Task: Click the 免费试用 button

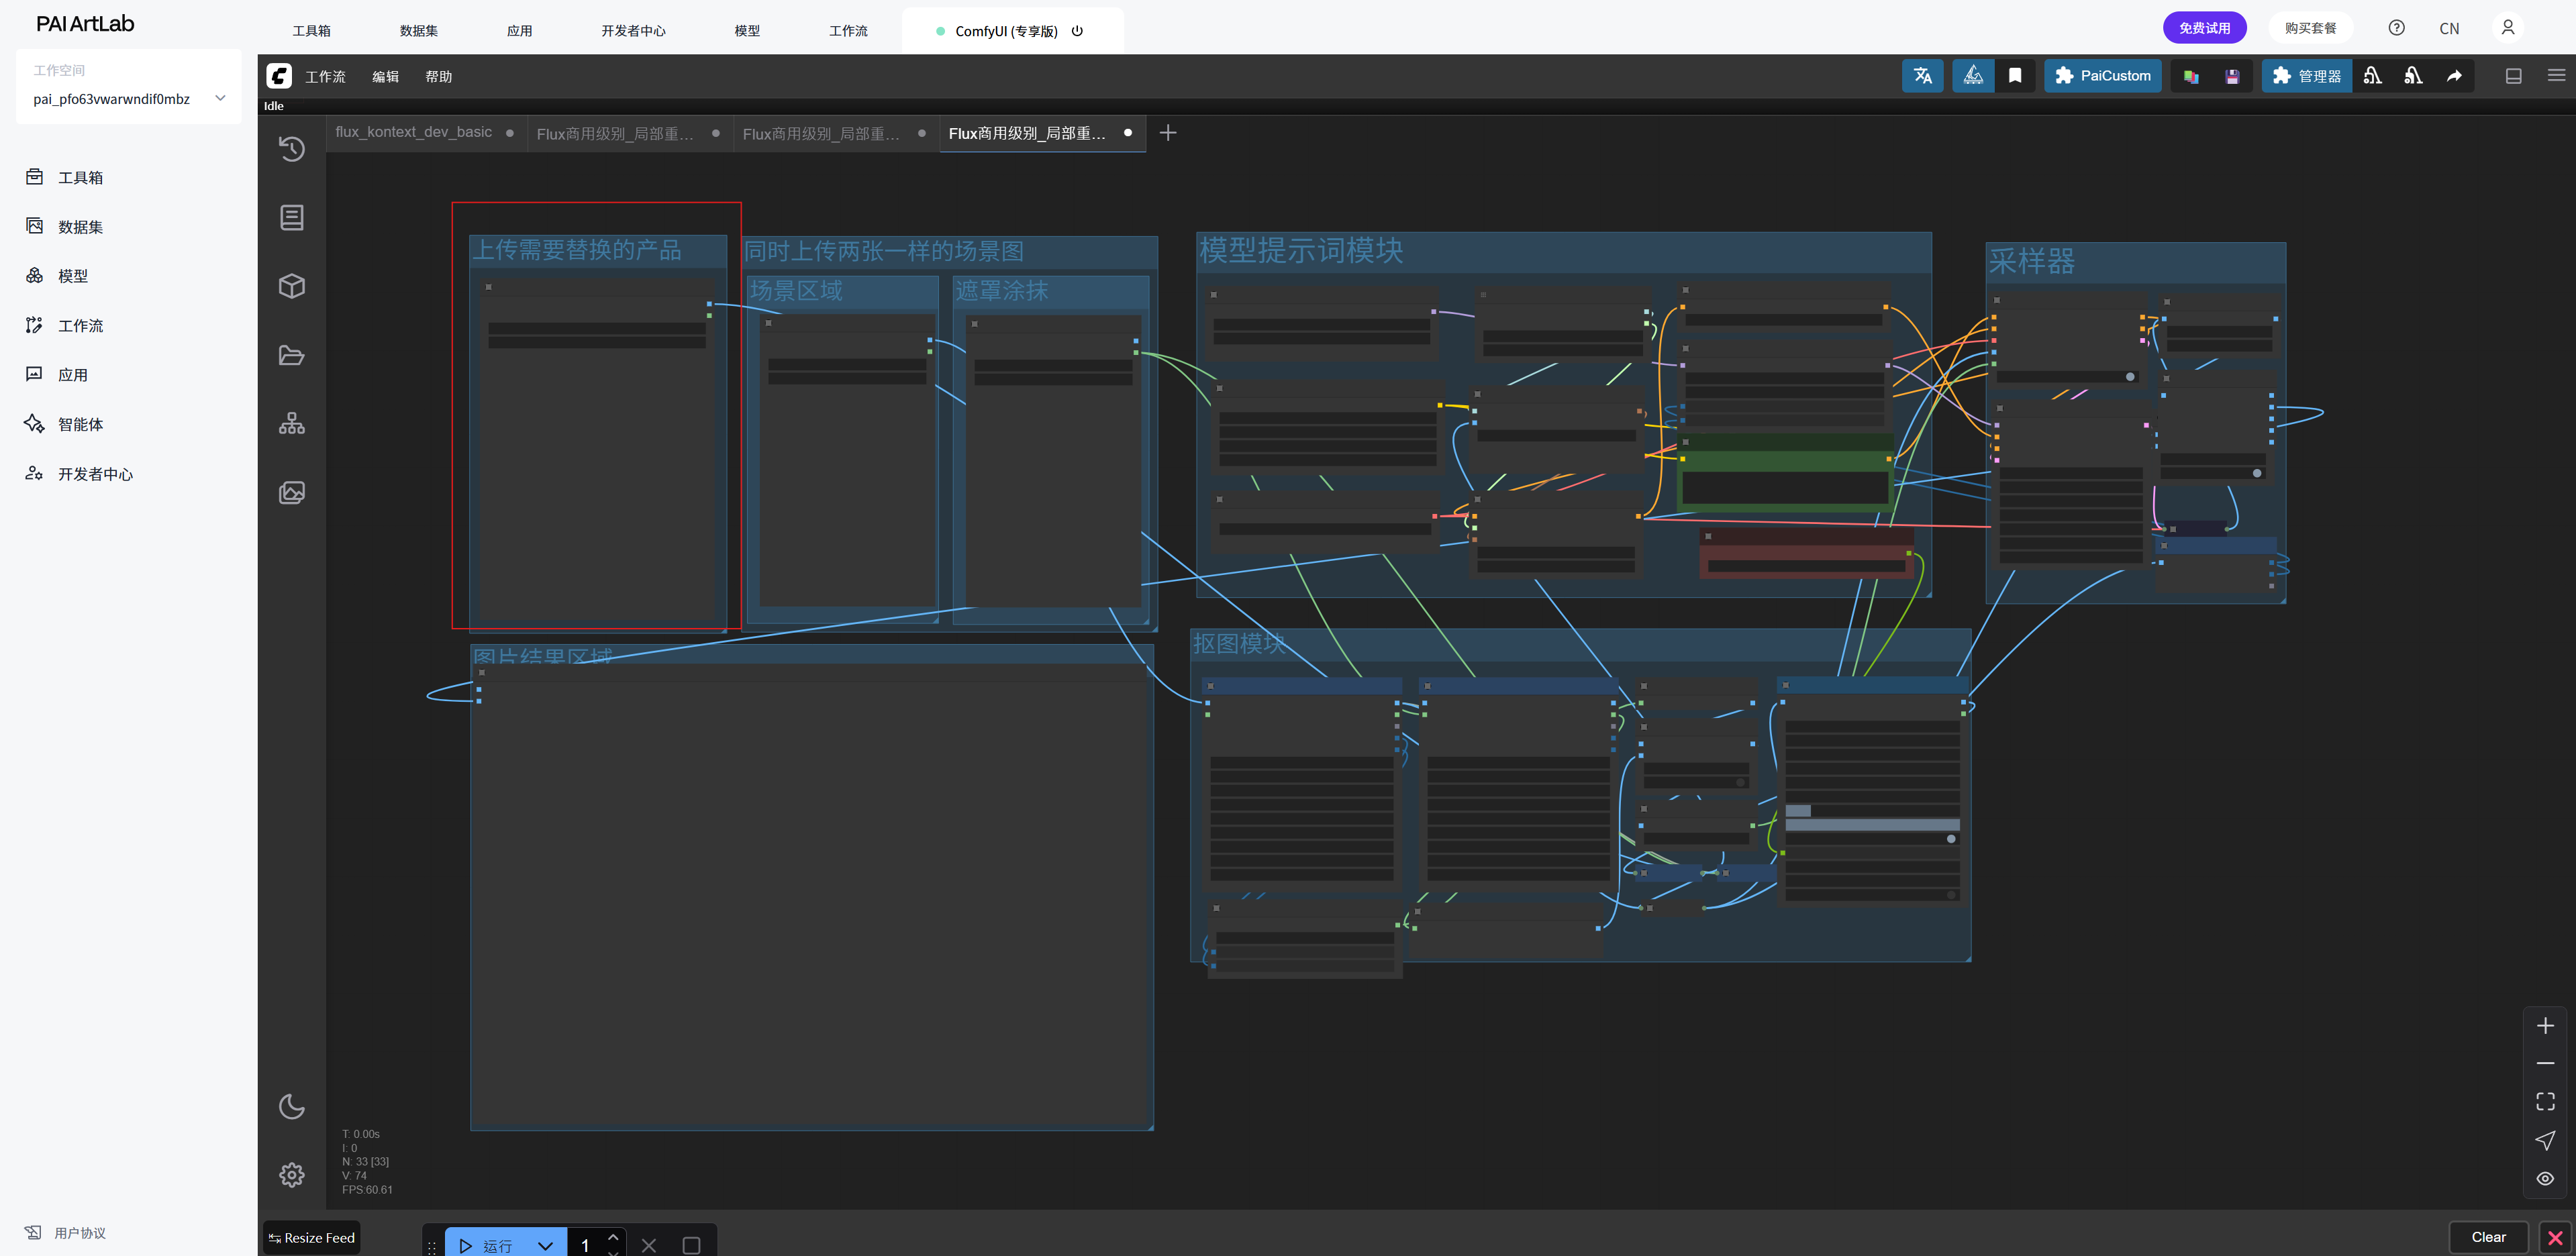Action: [2204, 28]
